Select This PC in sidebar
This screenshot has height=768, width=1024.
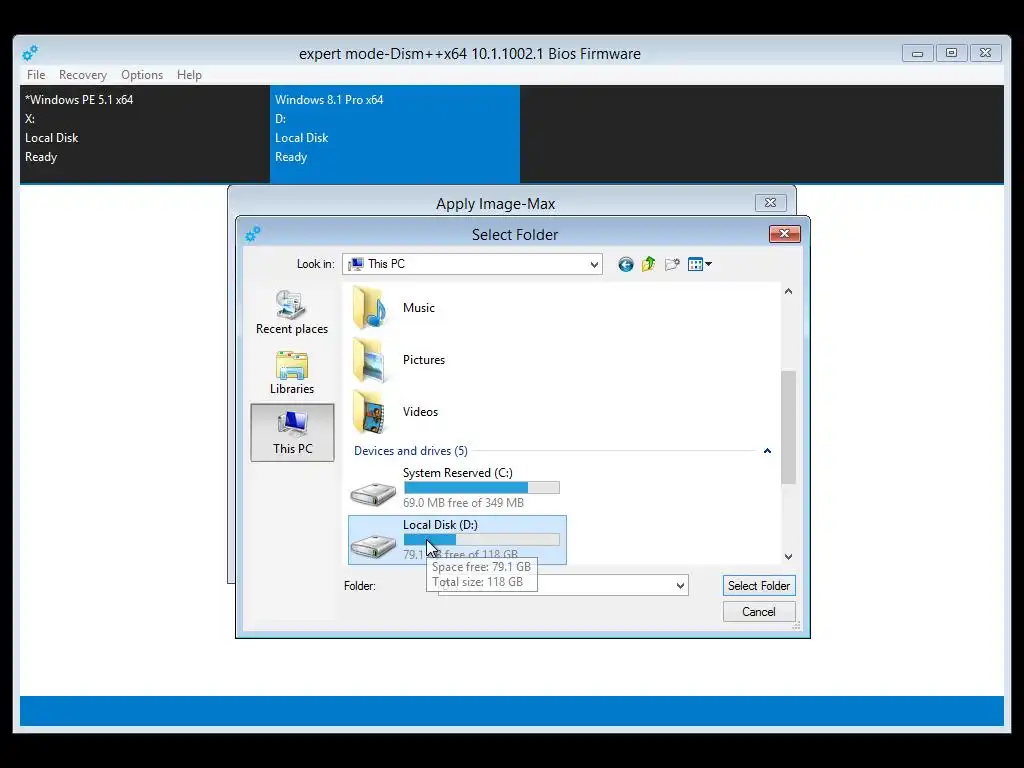[x=292, y=432]
